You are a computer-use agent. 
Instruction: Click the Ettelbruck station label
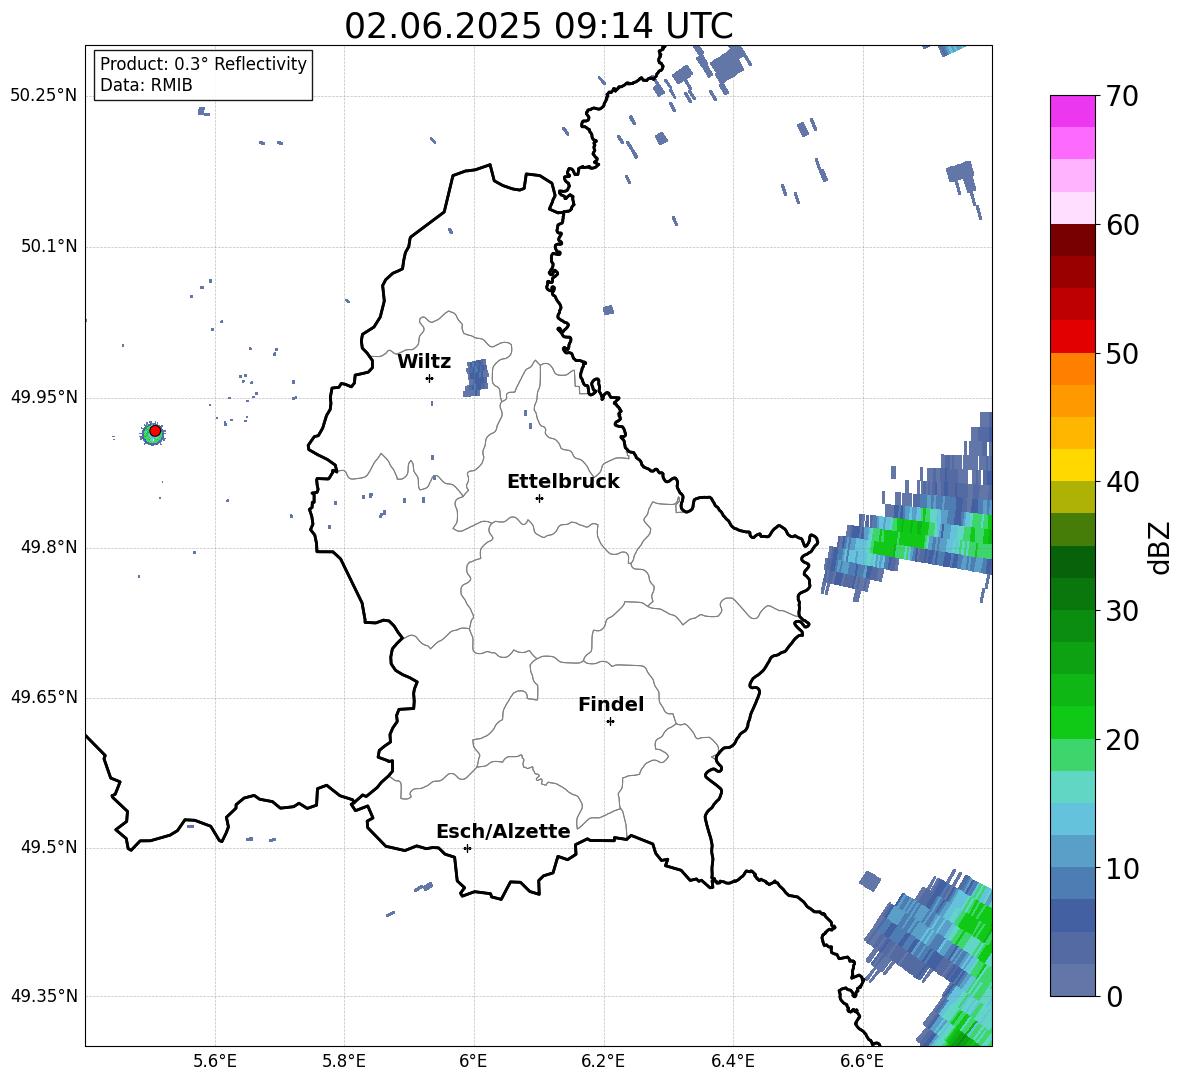(563, 482)
